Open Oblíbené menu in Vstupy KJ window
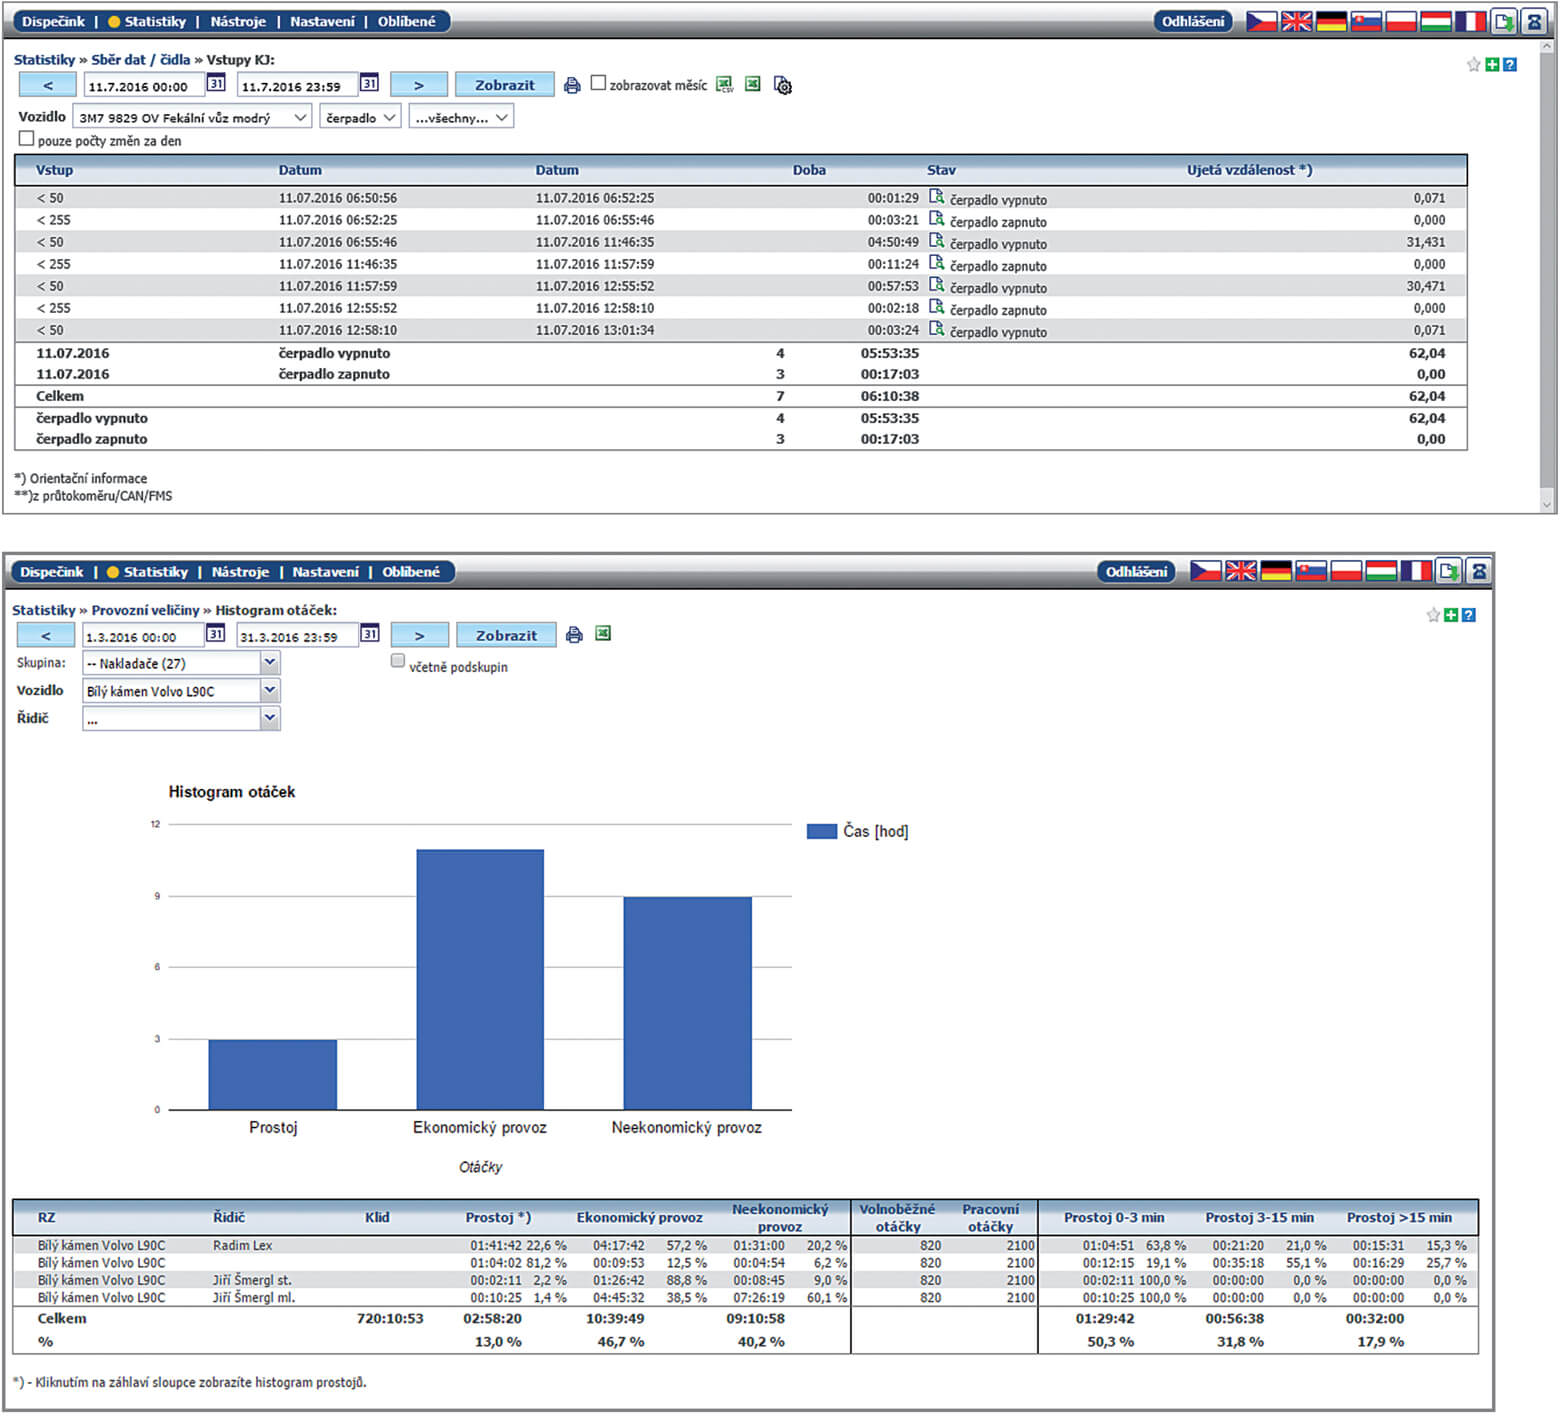 coord(407,21)
